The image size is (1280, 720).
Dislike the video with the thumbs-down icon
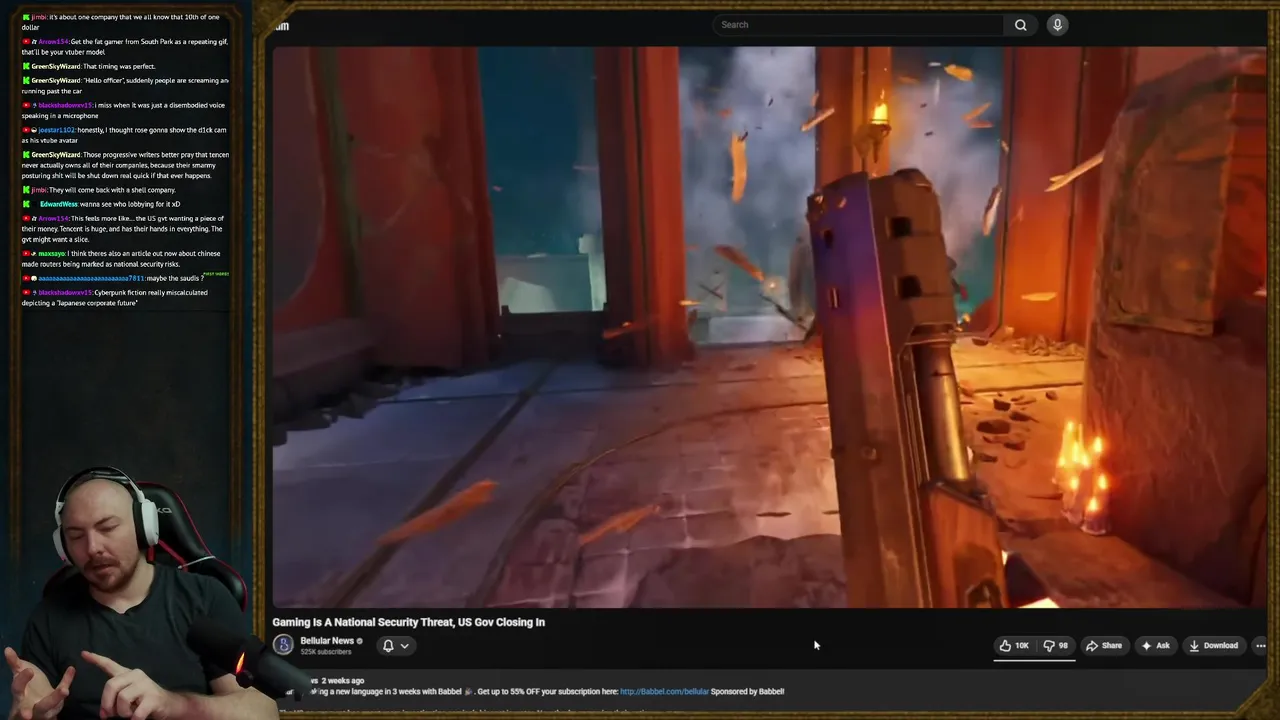point(1048,646)
